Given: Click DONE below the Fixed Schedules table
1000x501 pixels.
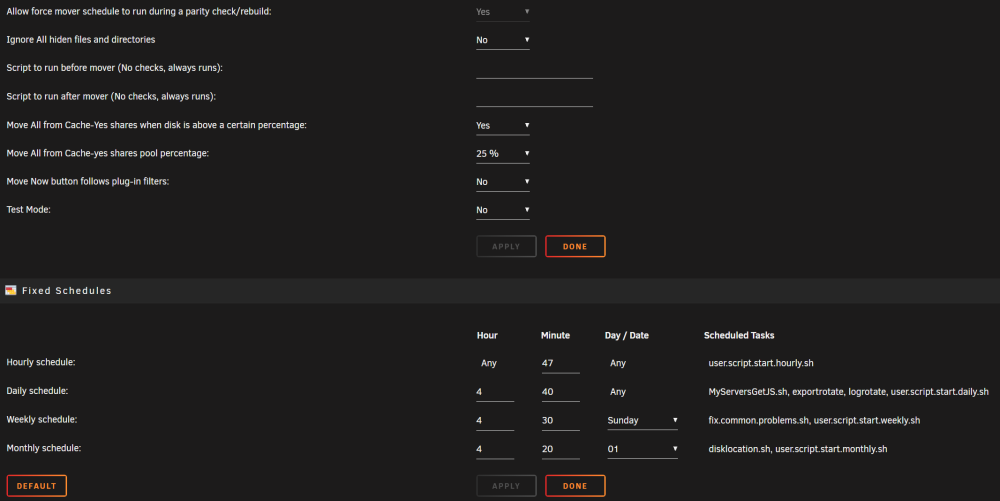Looking at the screenshot, I should 575,486.
